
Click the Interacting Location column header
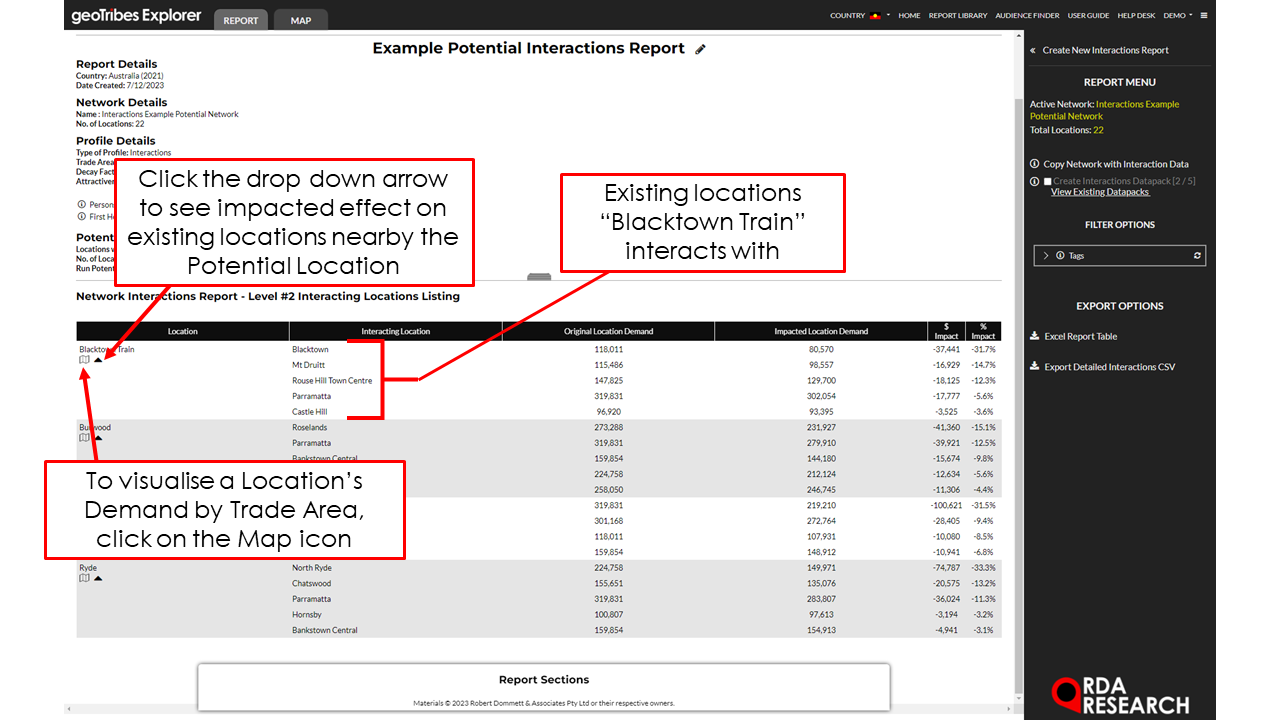click(x=396, y=331)
